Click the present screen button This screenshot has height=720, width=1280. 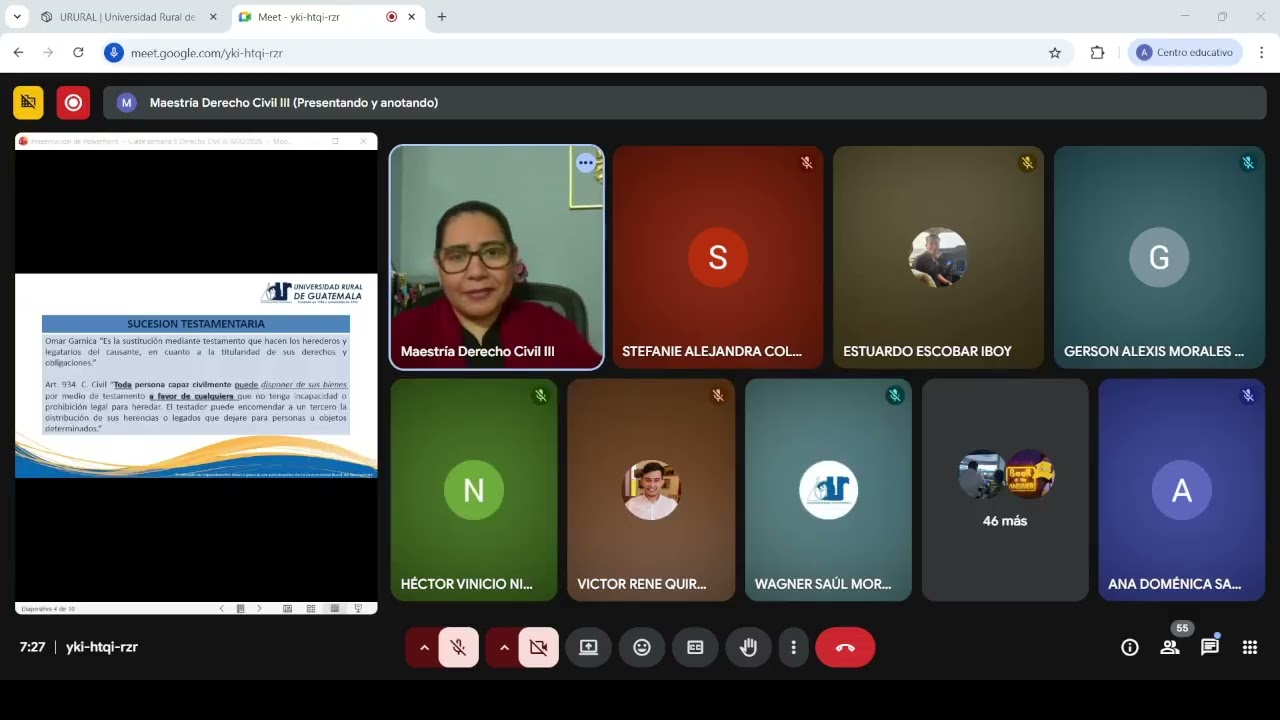588,647
